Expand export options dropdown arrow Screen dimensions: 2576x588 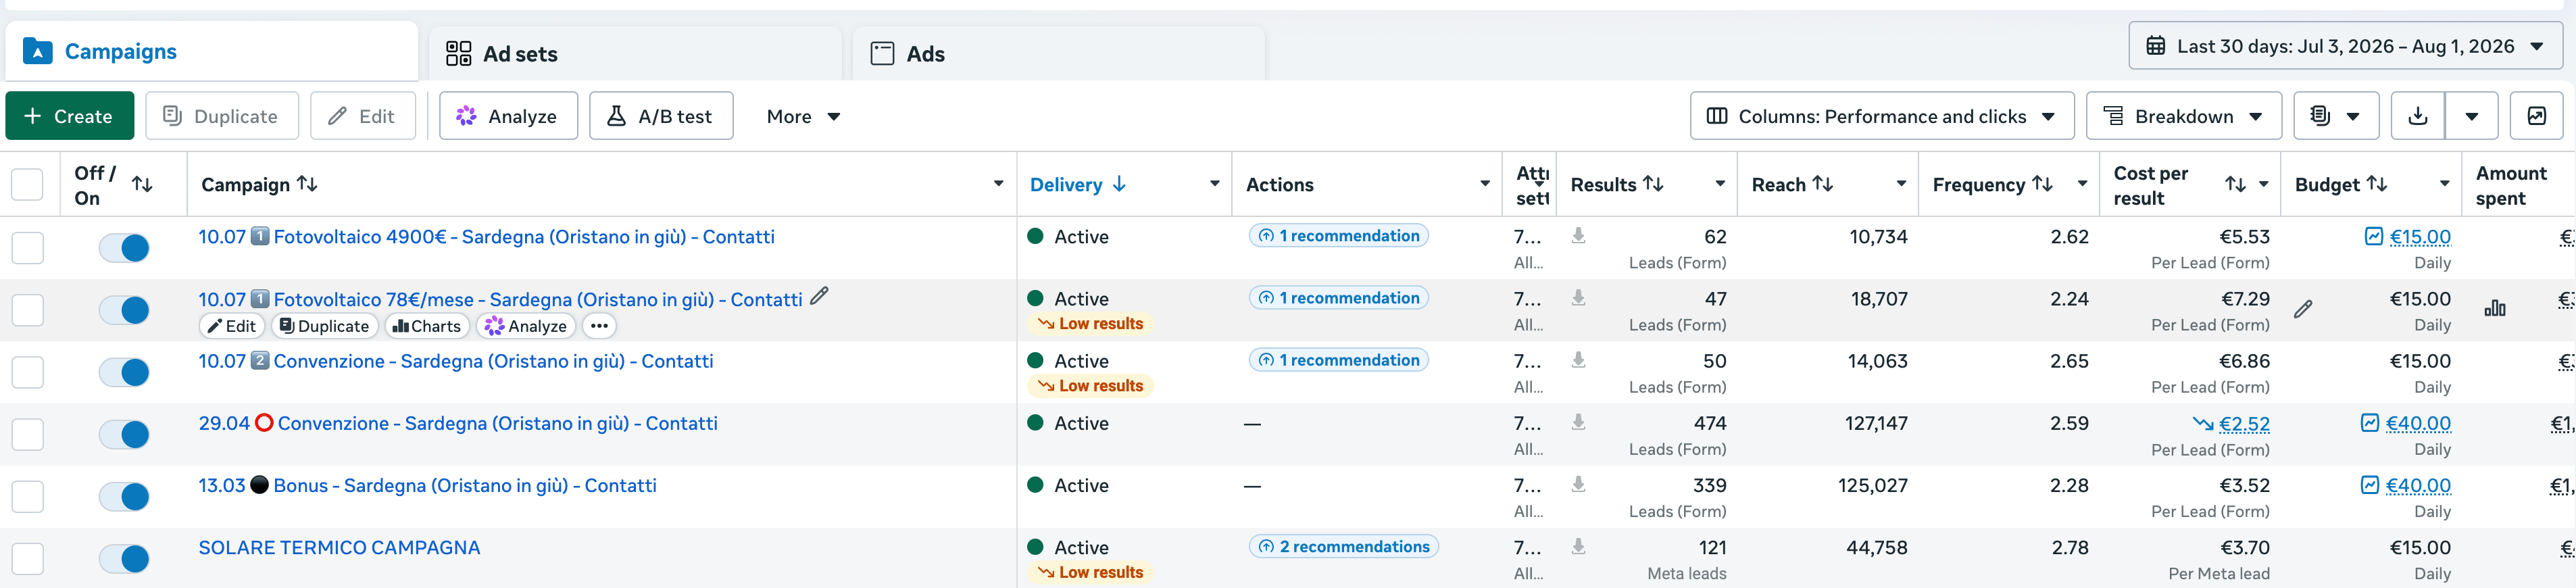(x=2471, y=116)
